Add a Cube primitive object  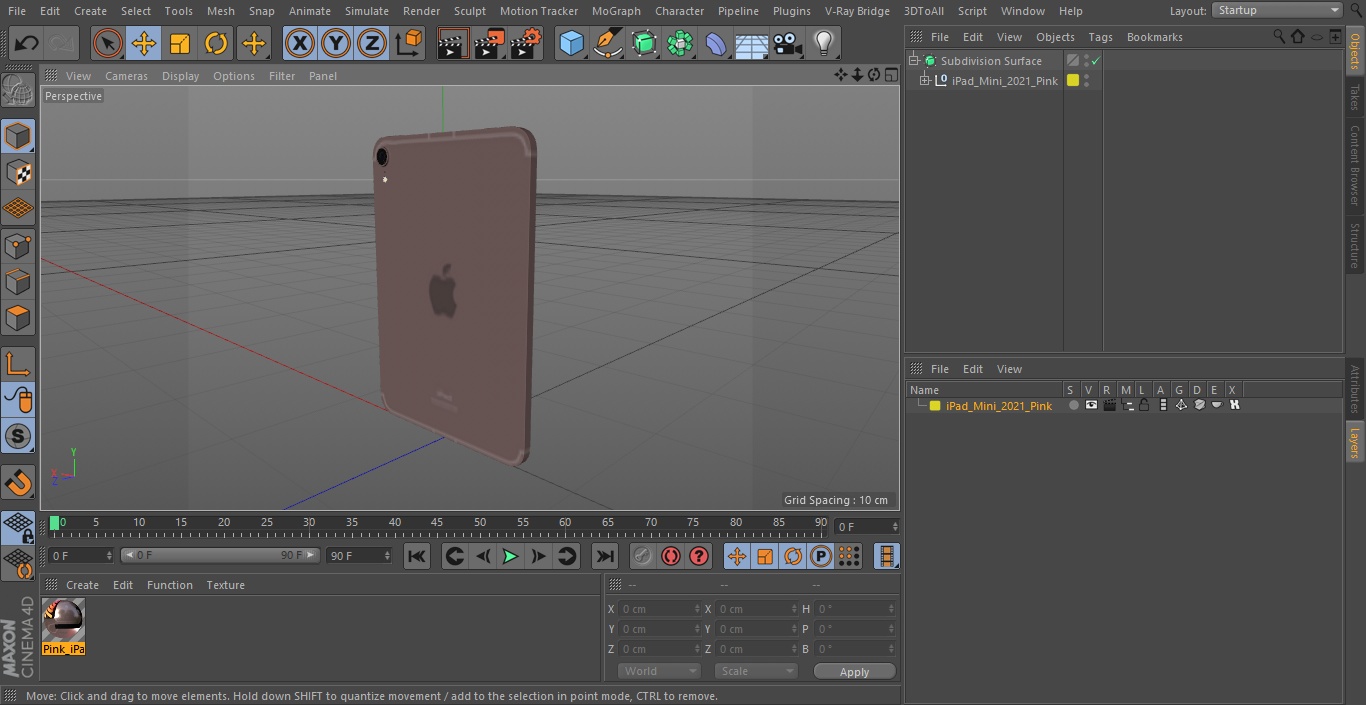click(x=571, y=43)
